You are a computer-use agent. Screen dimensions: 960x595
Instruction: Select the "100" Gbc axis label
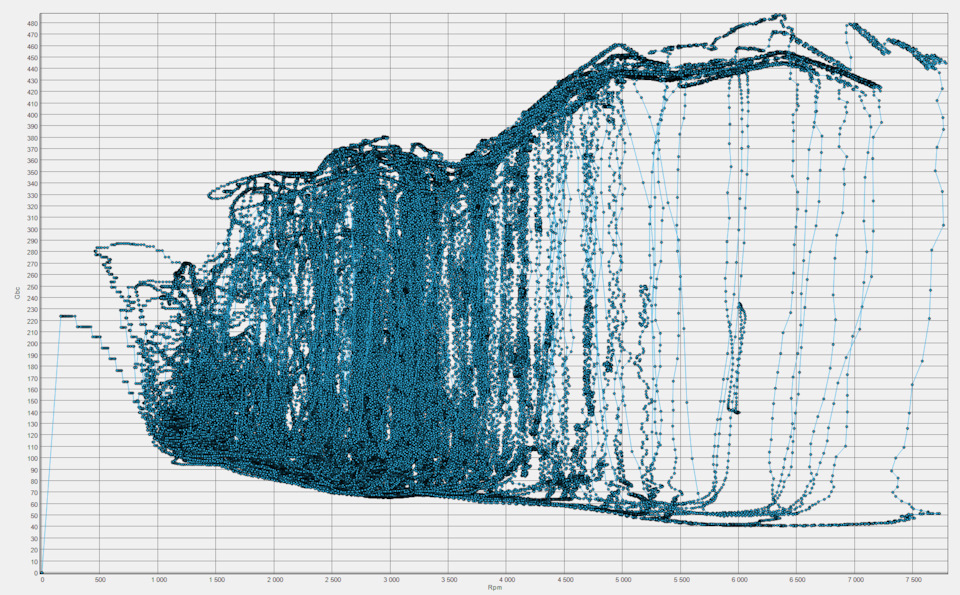coord(32,458)
